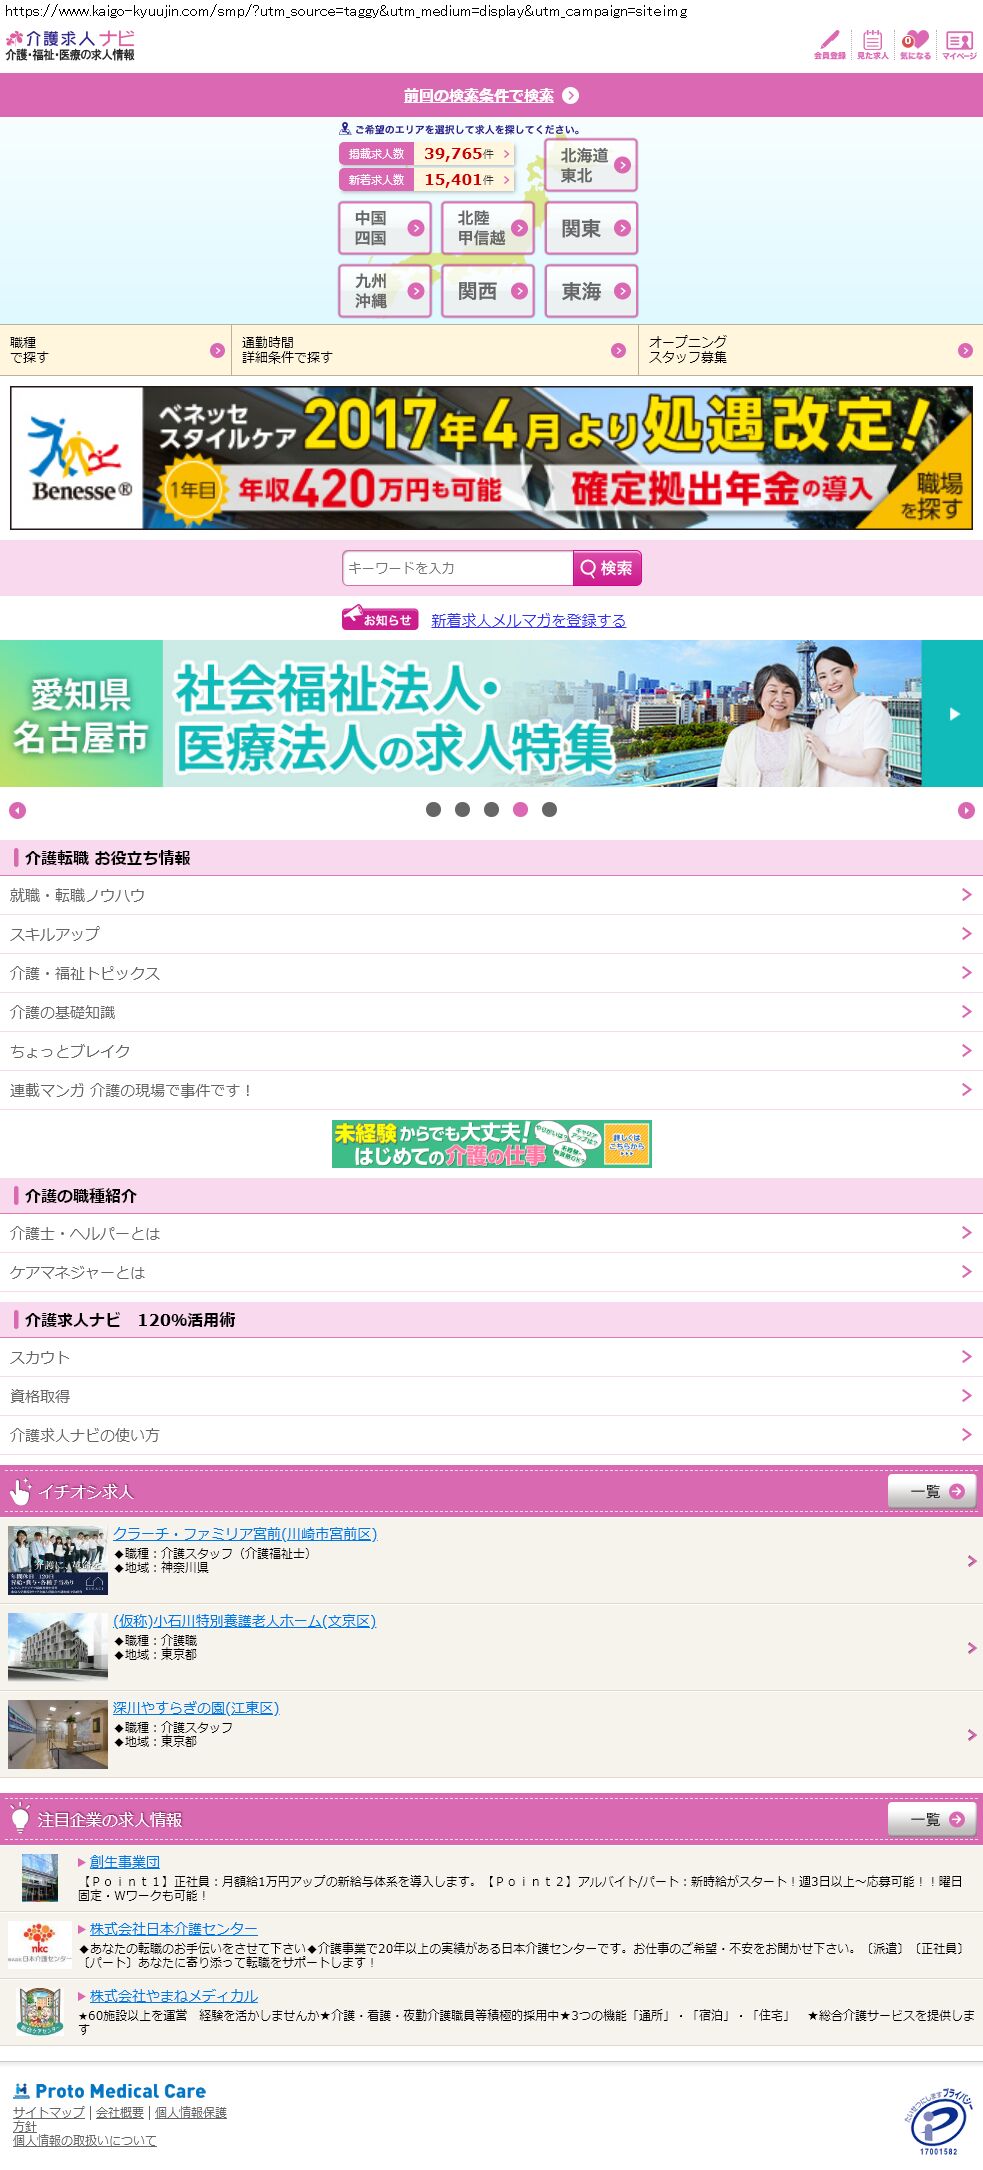Open 創生事業団 company link
The height and width of the screenshot is (2170, 983).
click(x=125, y=1861)
